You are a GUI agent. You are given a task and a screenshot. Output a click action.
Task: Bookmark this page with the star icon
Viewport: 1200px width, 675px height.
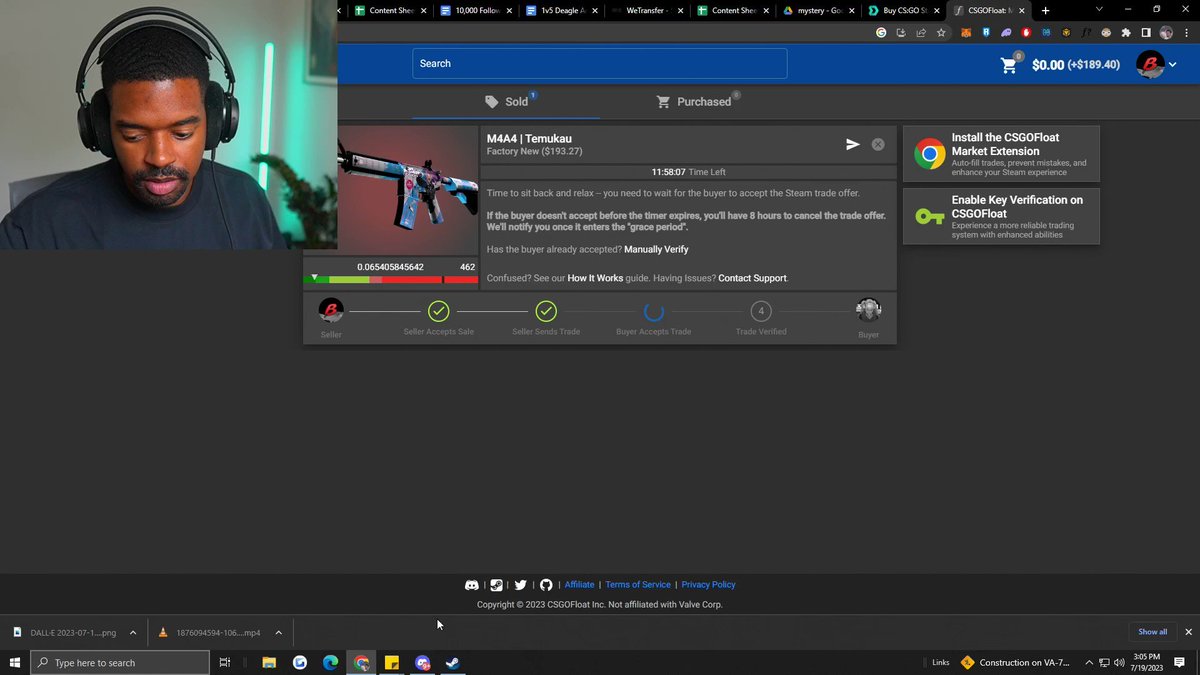[x=941, y=32]
